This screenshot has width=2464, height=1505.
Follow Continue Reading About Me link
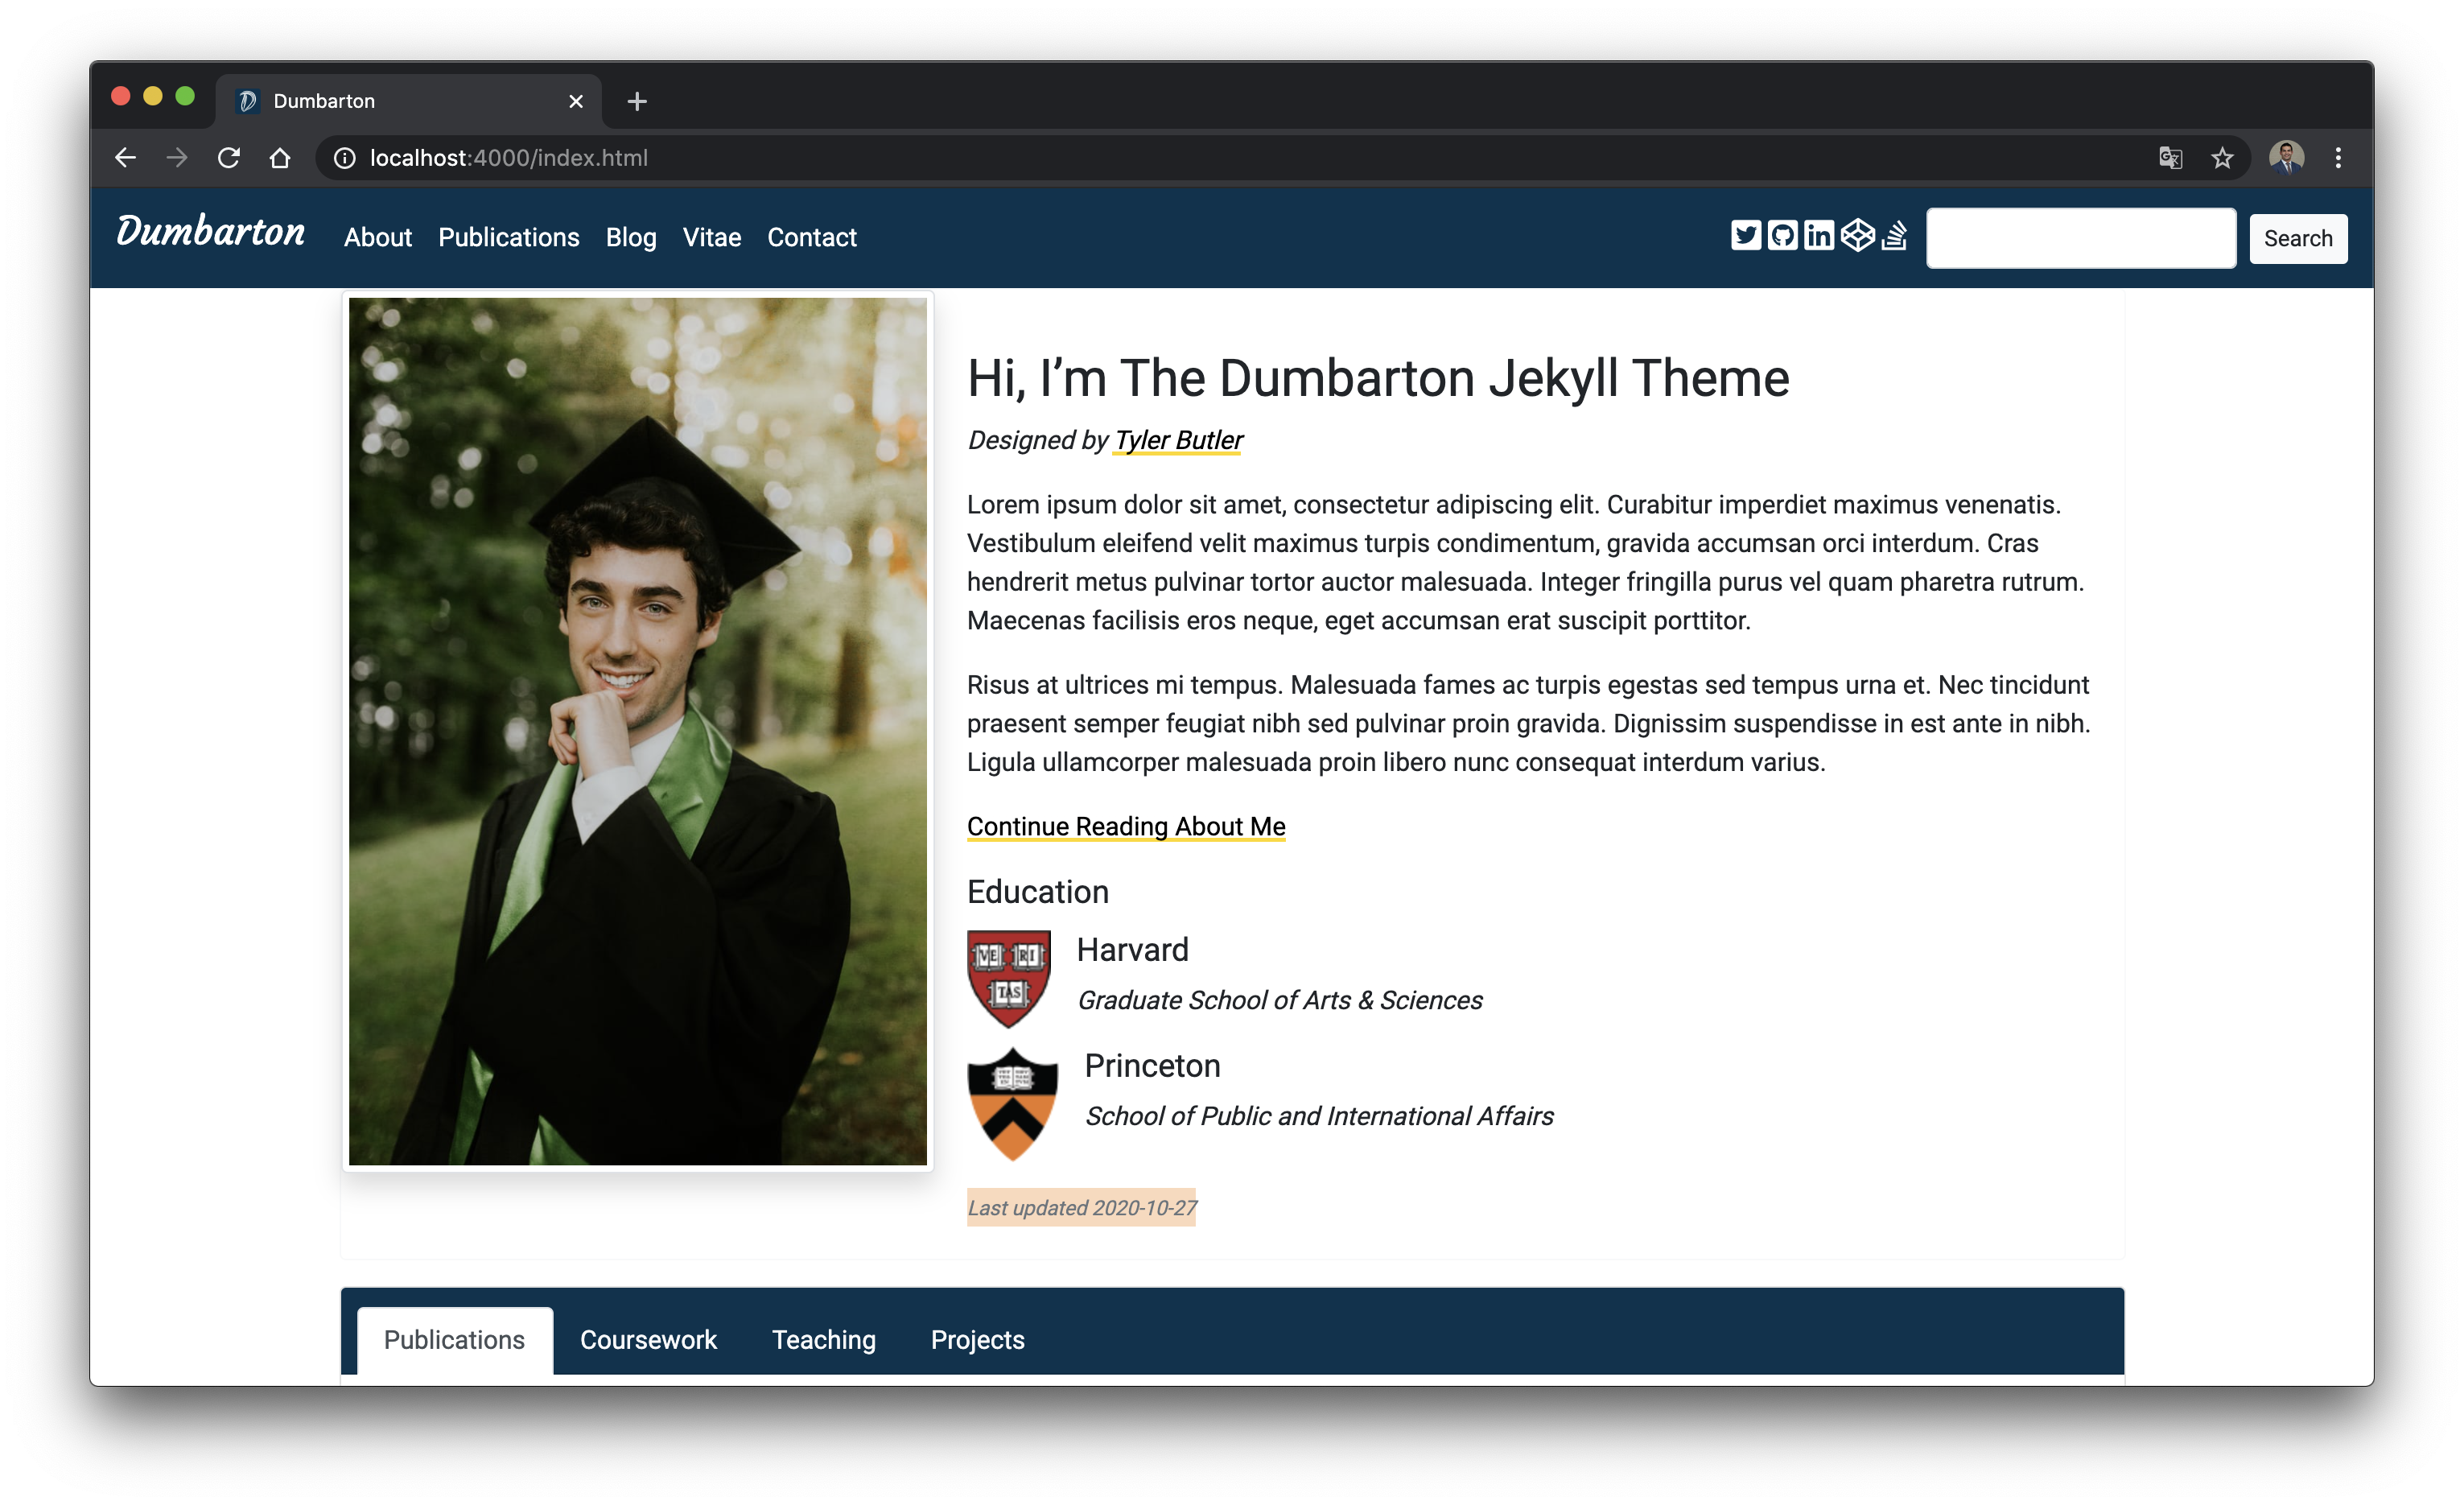click(1126, 827)
